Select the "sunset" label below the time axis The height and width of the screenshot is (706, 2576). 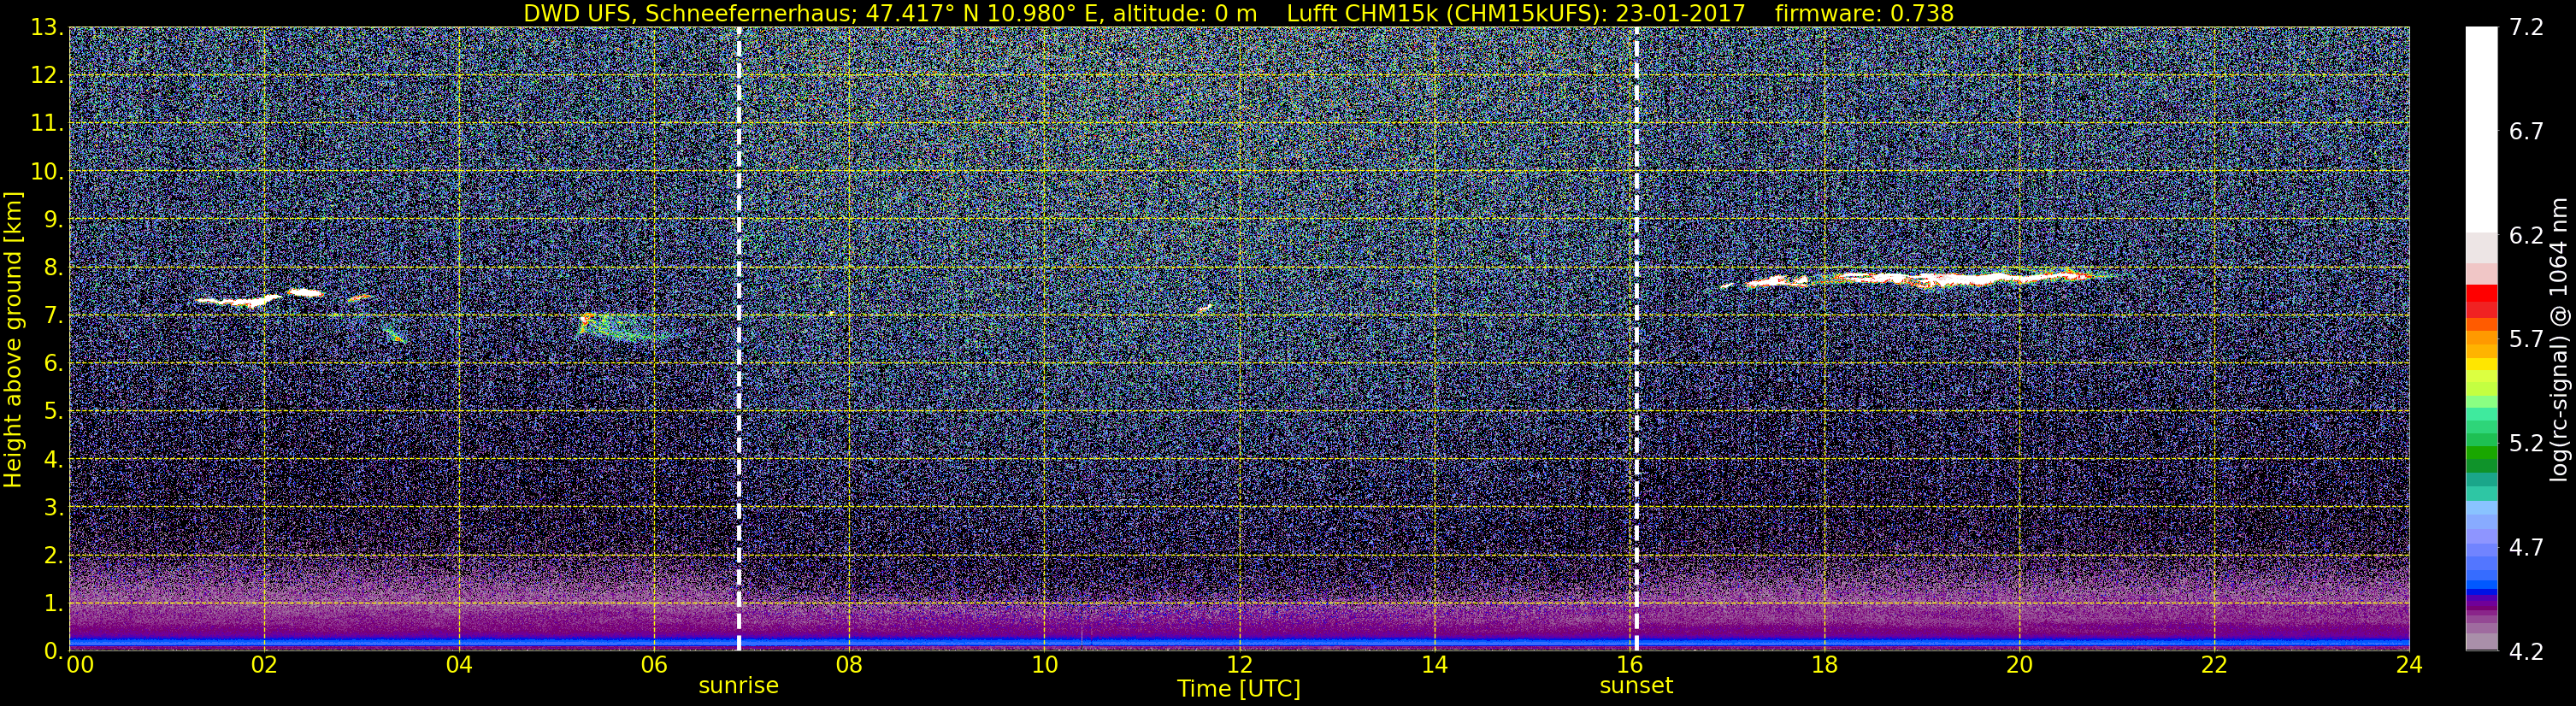tap(1636, 686)
